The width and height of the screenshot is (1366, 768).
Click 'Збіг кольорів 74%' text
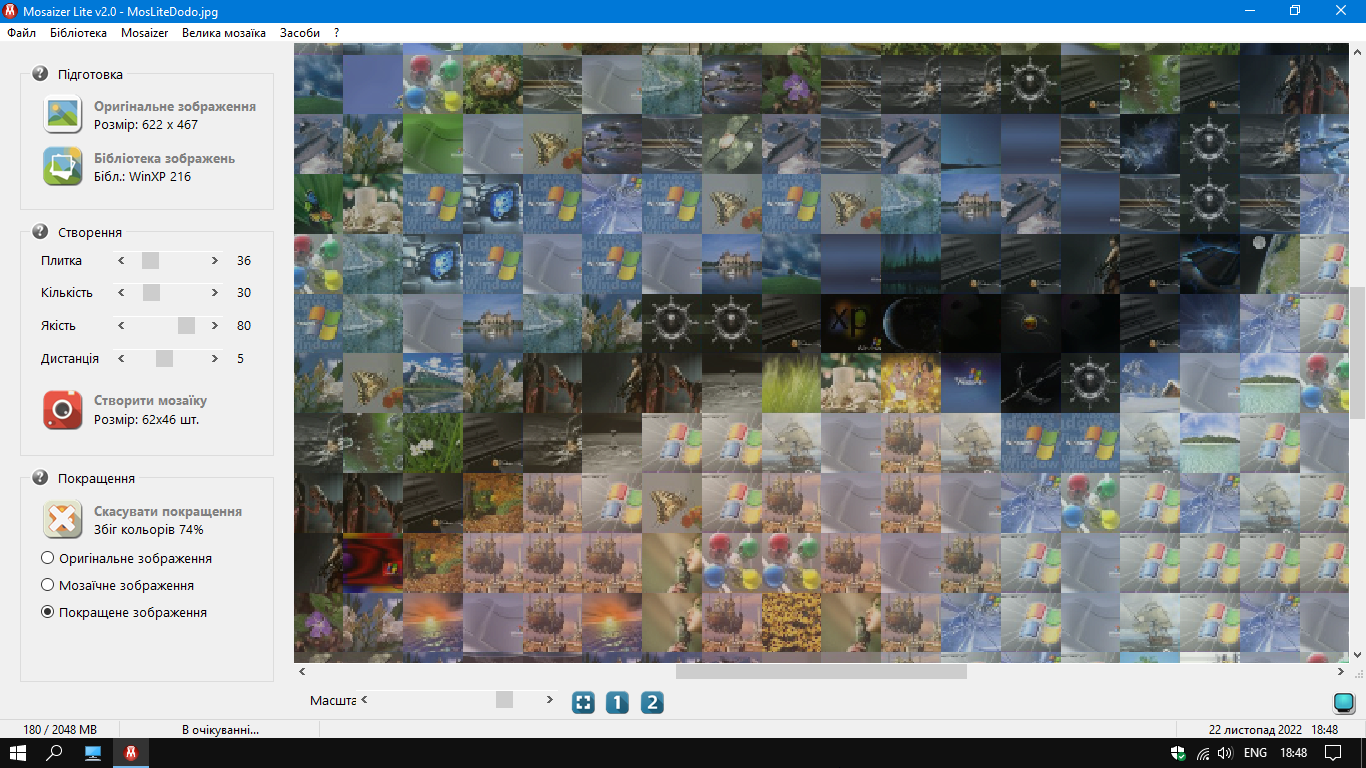click(x=149, y=529)
